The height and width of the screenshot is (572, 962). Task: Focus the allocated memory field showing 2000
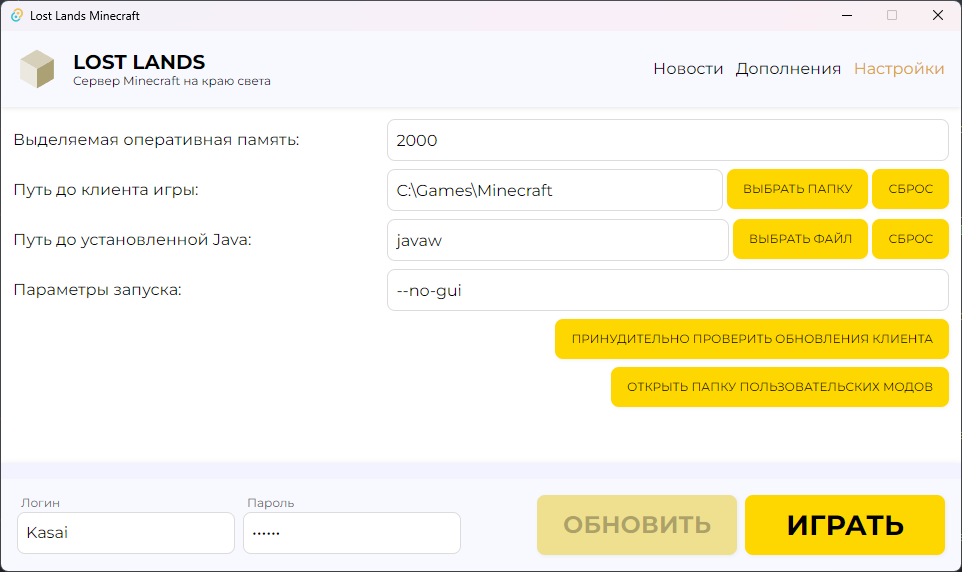[668, 141]
